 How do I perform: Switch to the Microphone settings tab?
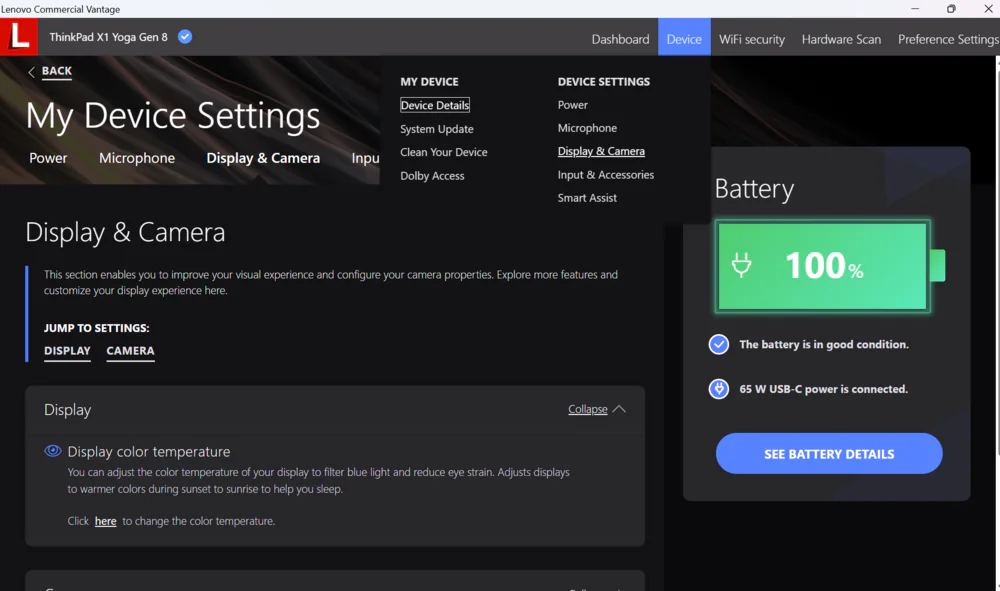[x=136, y=158]
